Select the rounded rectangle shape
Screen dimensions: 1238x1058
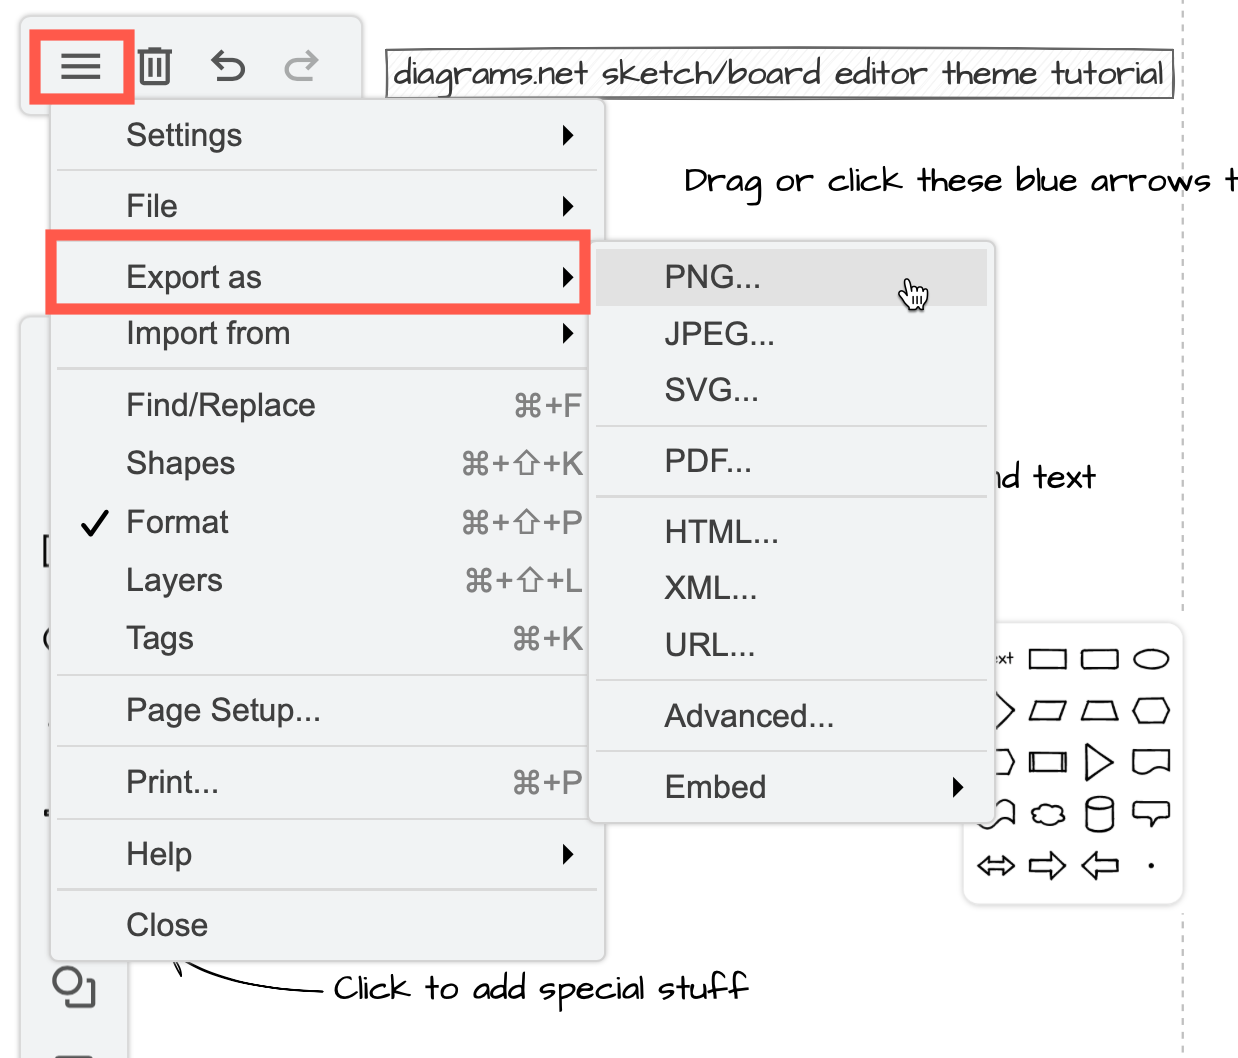point(1100,658)
